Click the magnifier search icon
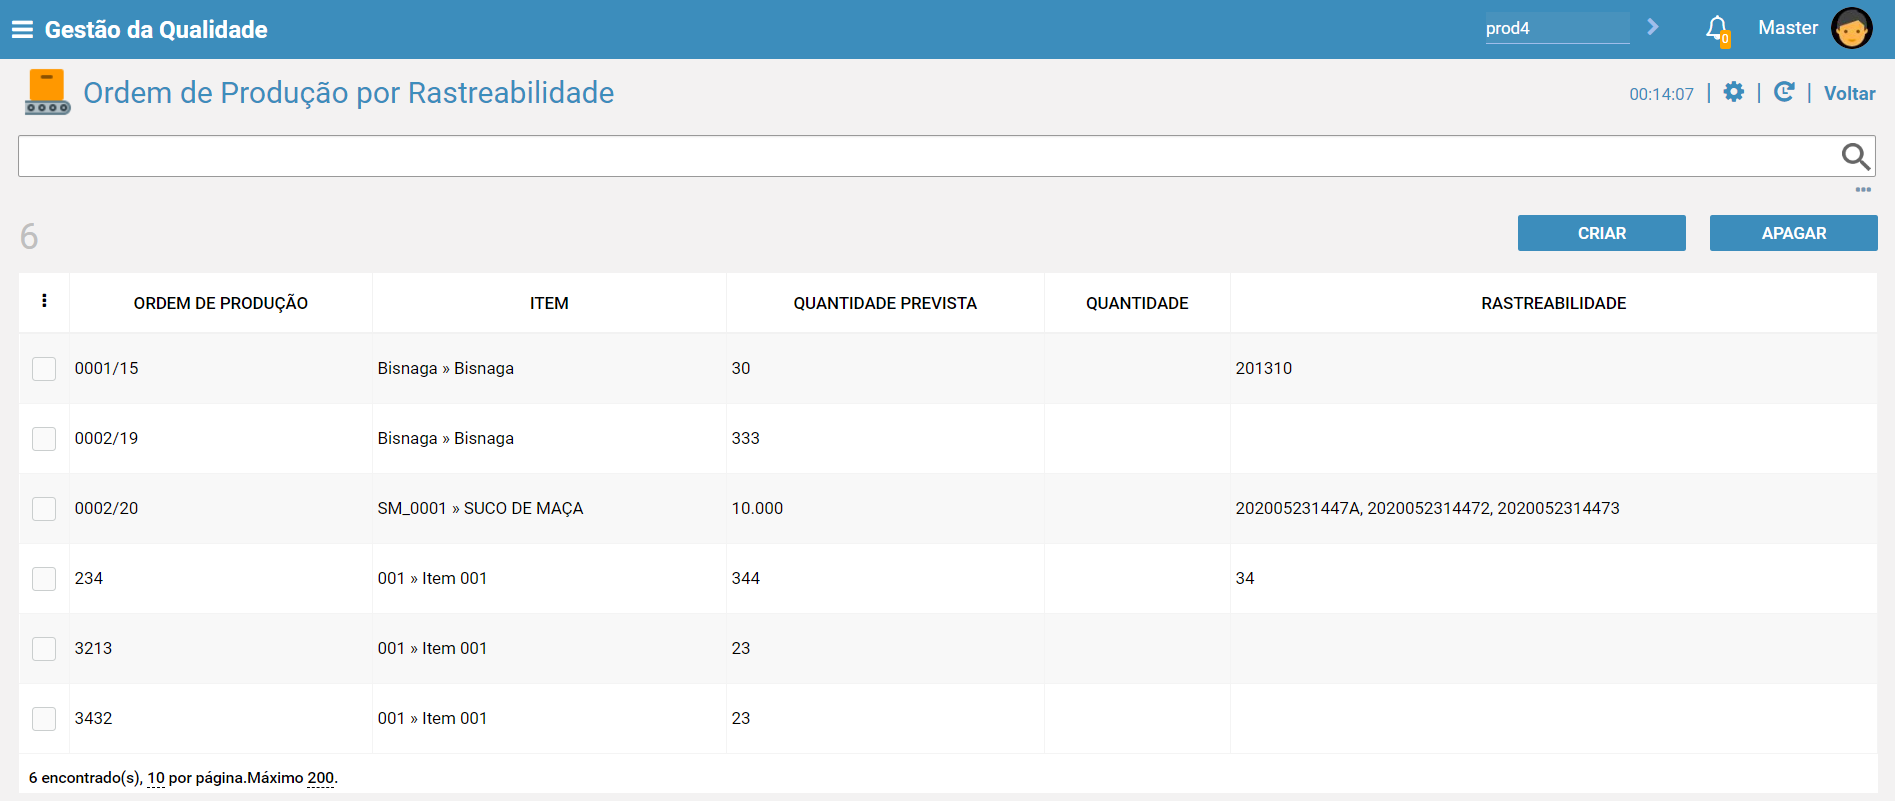 (1855, 156)
